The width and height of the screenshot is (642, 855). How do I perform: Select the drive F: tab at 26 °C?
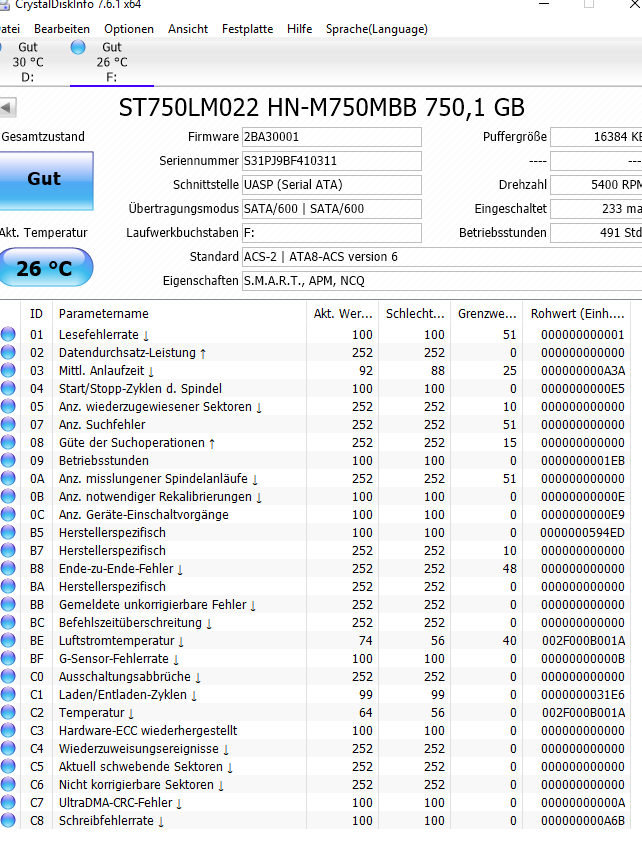tap(112, 62)
